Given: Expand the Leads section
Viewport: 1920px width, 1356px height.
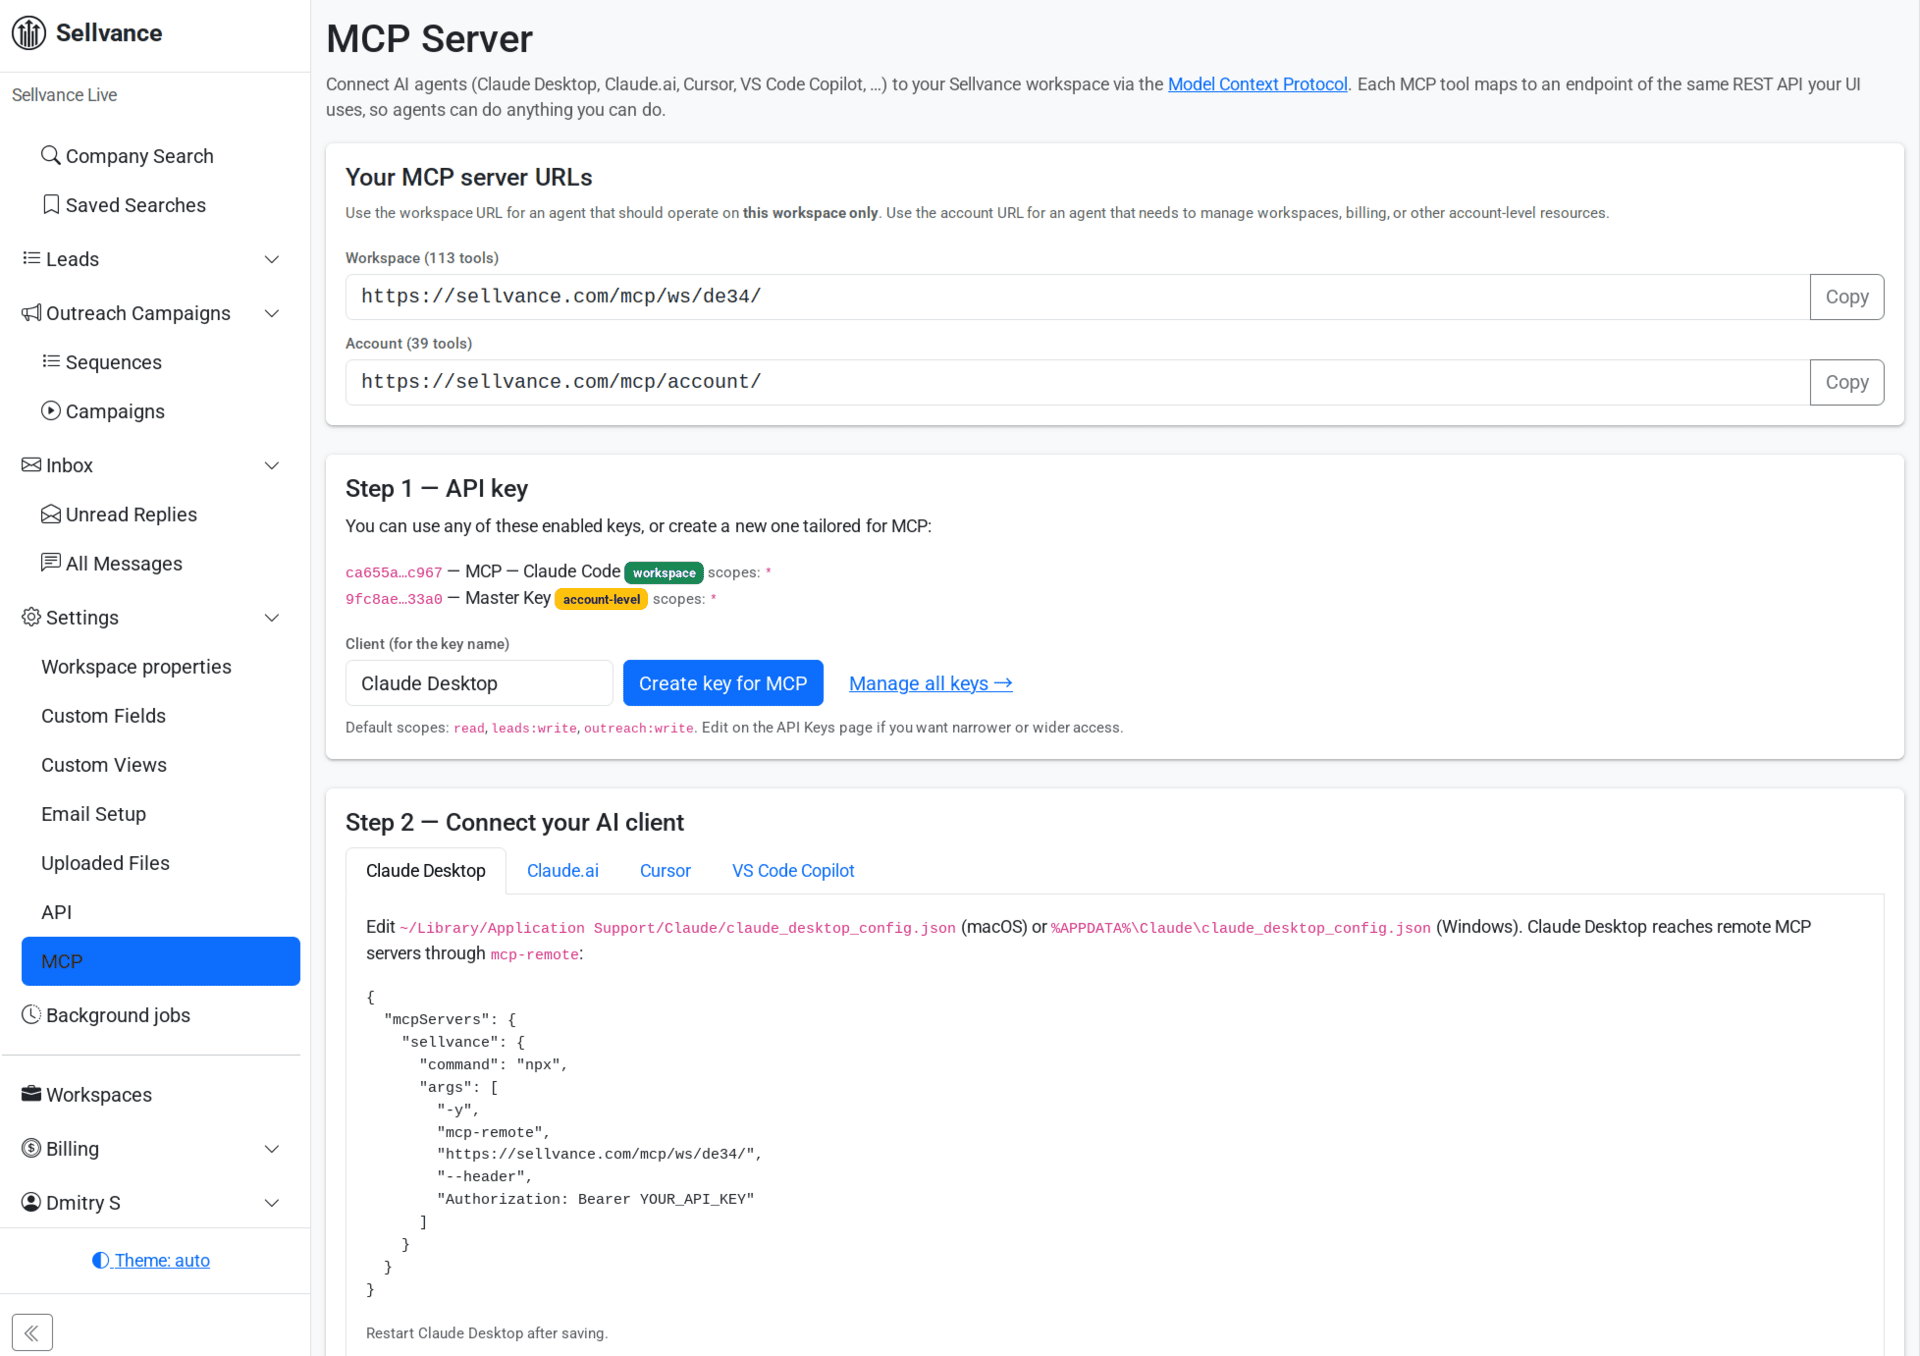Looking at the screenshot, I should pos(272,259).
